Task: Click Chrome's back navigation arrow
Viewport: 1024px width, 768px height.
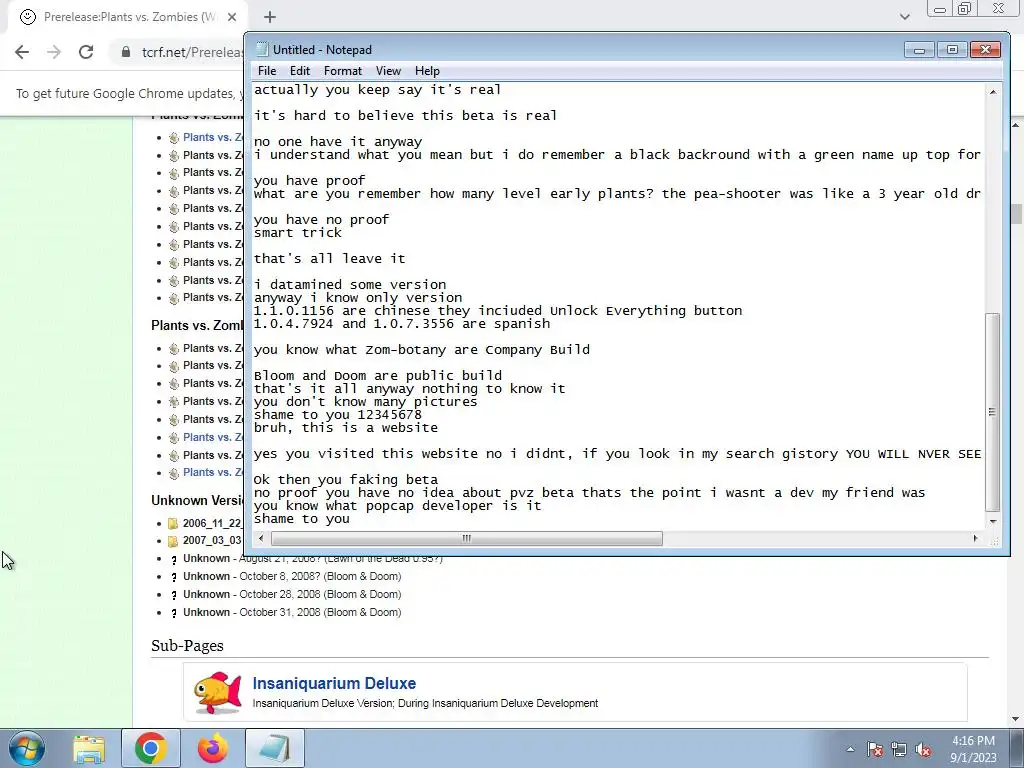Action: 22,52
